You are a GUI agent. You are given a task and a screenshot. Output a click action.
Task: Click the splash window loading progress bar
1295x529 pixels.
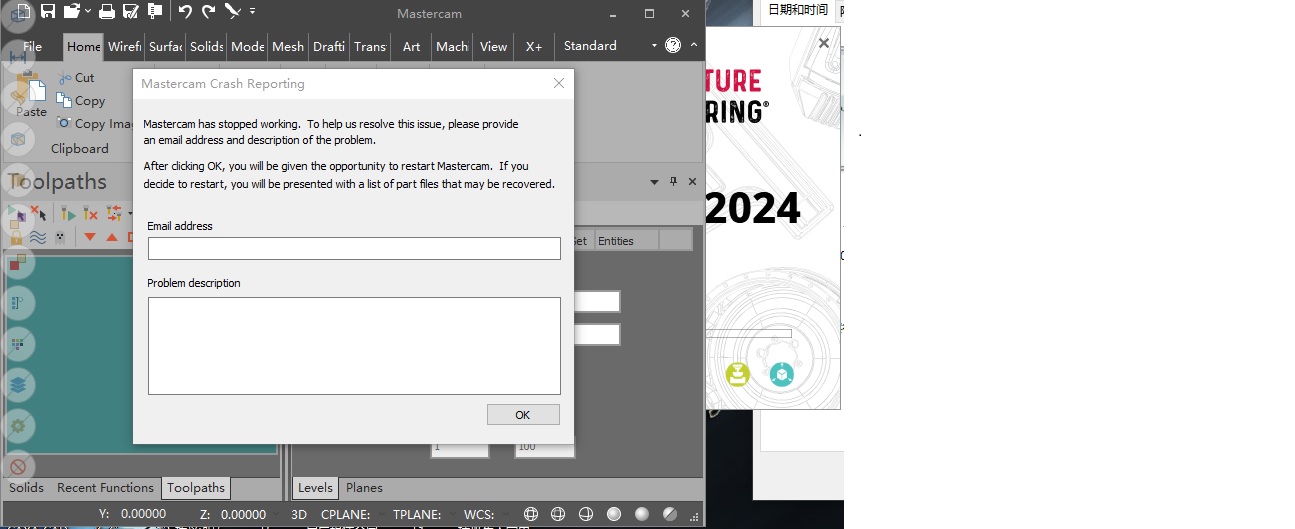(x=749, y=334)
